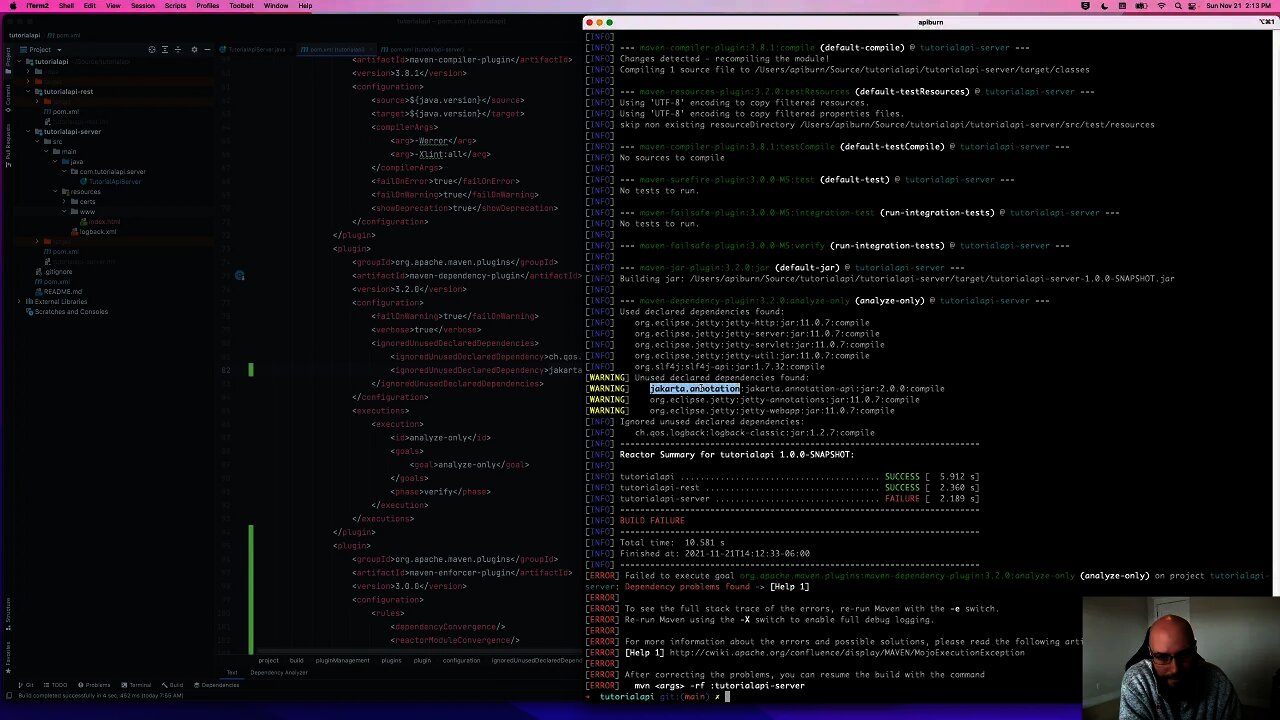Click the gutter icon beside maven-dependency-plugin line
1280x720 pixels.
point(239,276)
